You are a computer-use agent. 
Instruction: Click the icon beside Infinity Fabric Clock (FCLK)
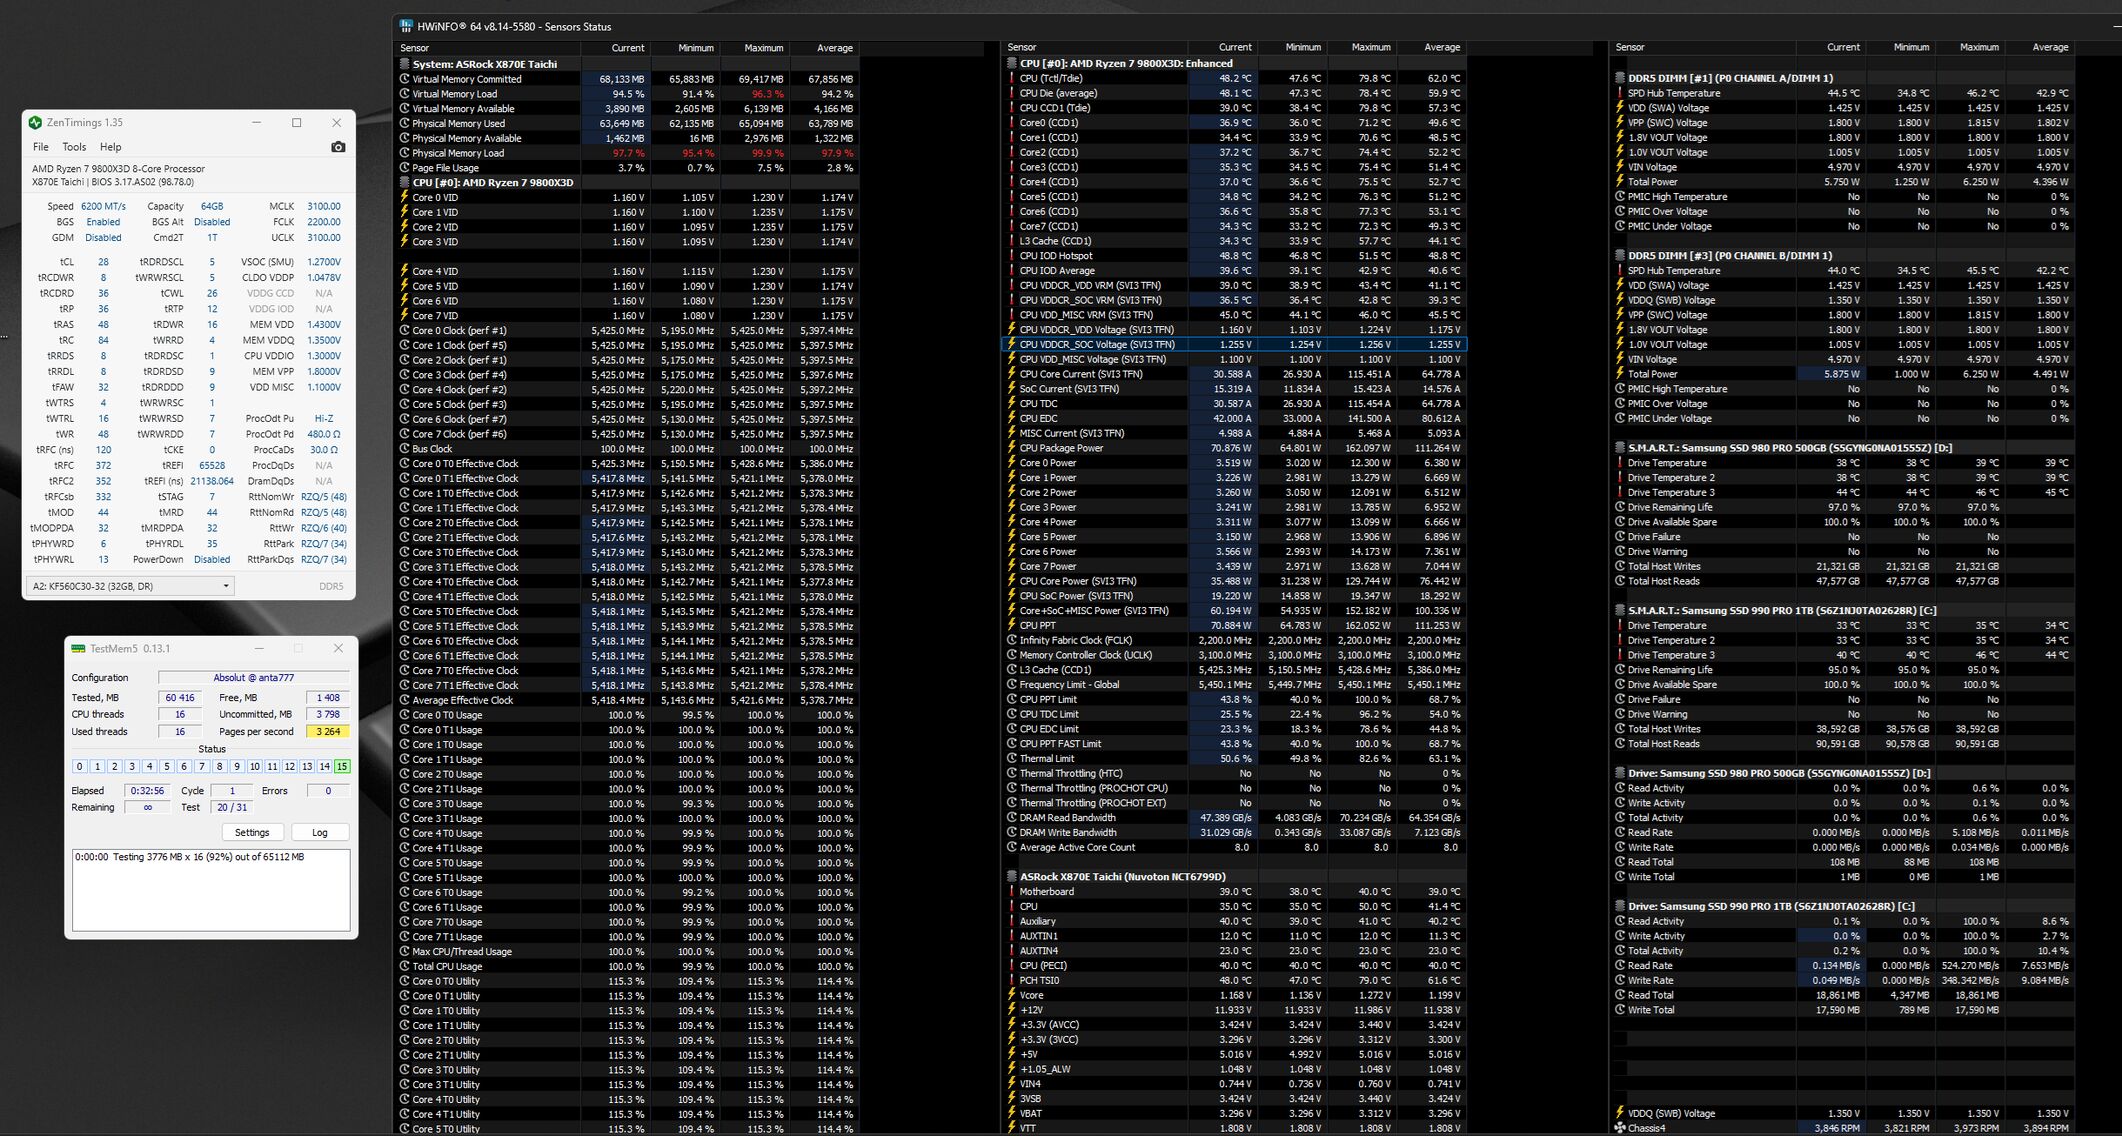coord(1012,640)
